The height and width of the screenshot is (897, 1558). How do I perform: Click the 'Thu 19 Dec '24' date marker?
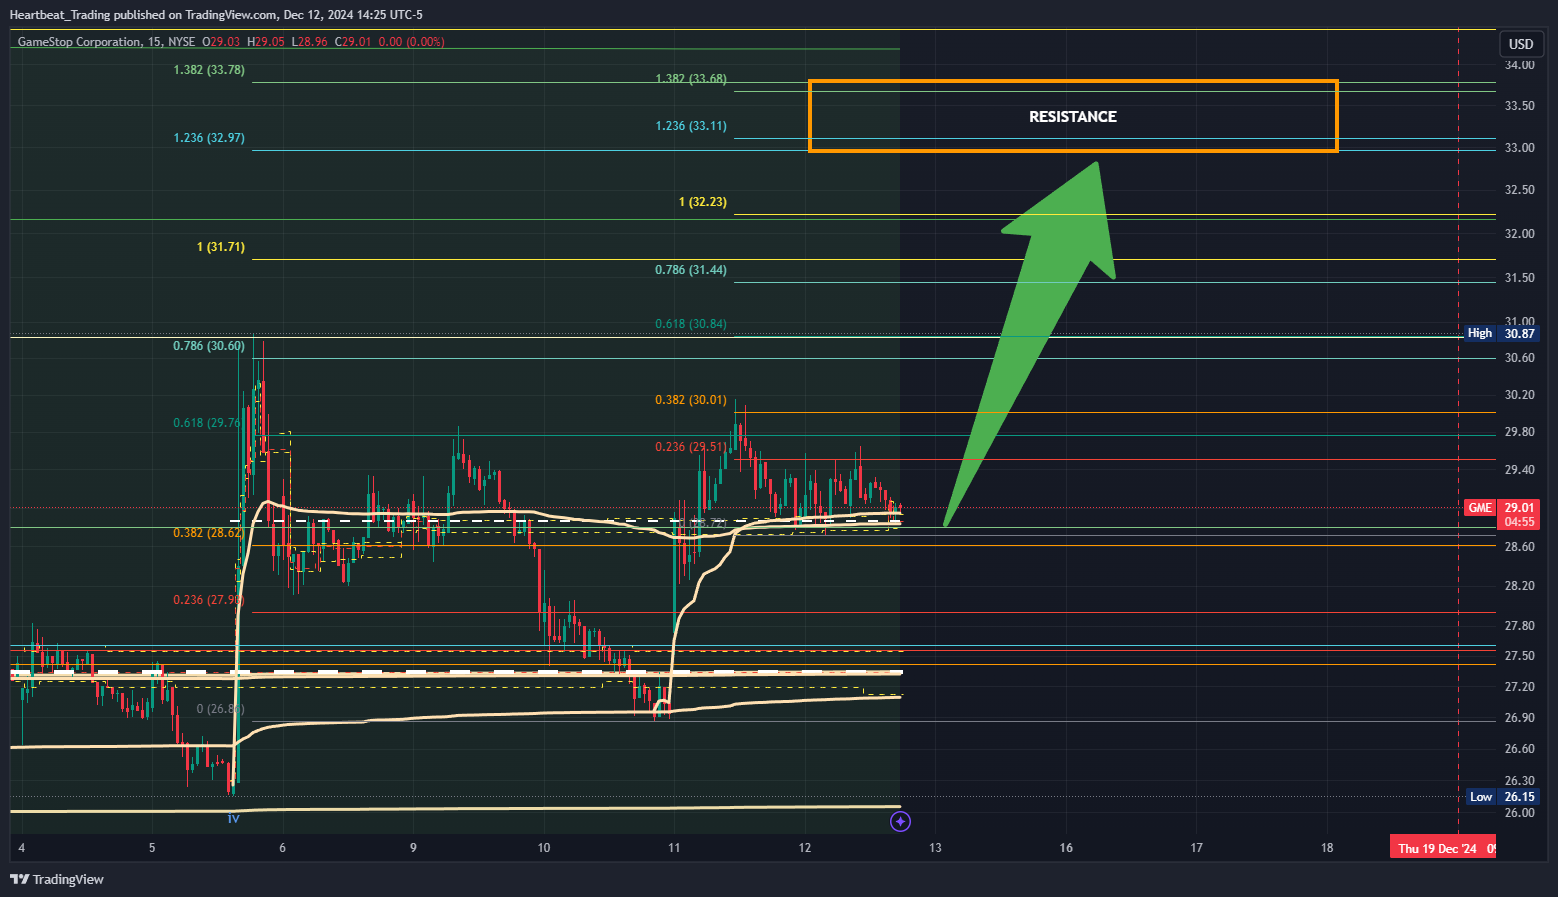coord(1442,848)
